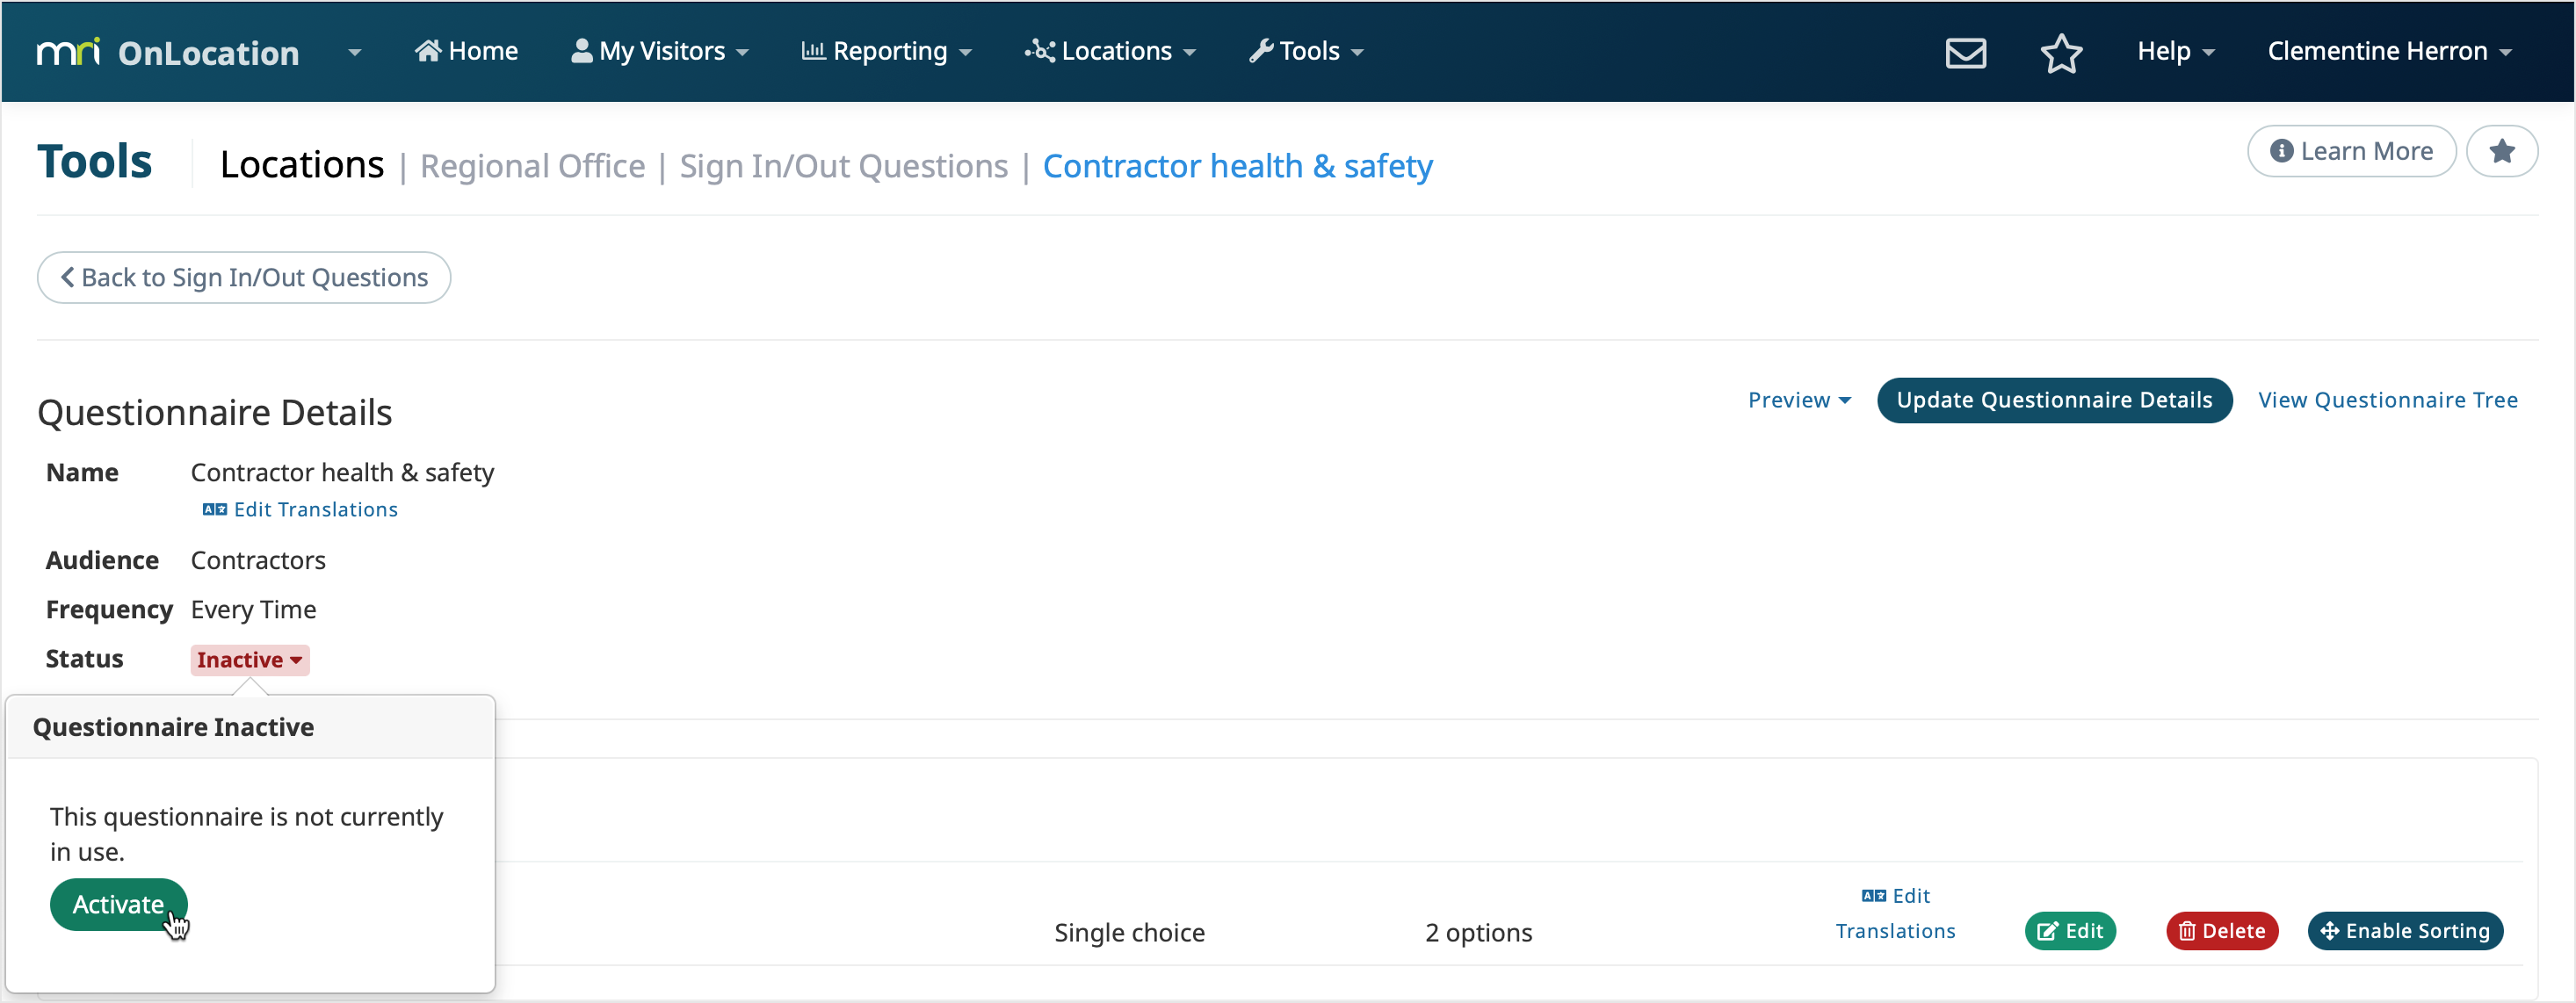Click Update Questionnaire Details button
The image size is (2576, 1003).
tap(2054, 400)
